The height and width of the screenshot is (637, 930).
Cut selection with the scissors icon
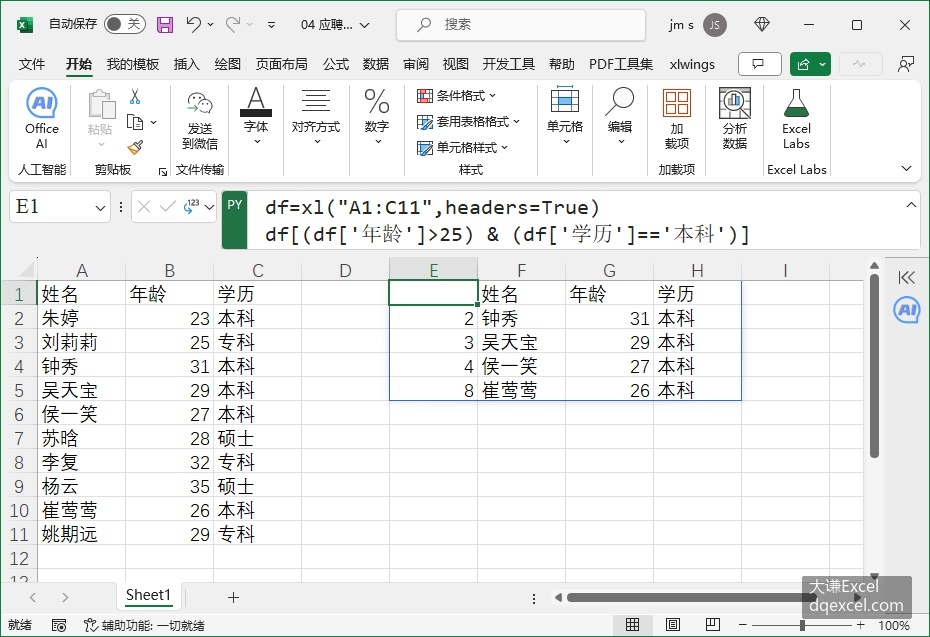[x=135, y=96]
